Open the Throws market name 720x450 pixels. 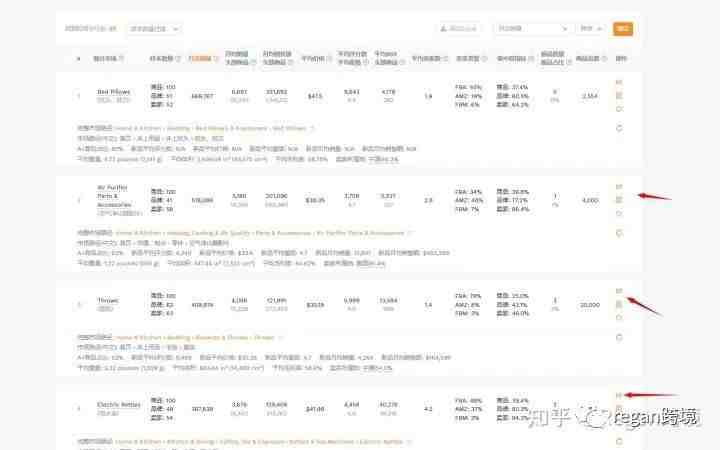pos(108,300)
